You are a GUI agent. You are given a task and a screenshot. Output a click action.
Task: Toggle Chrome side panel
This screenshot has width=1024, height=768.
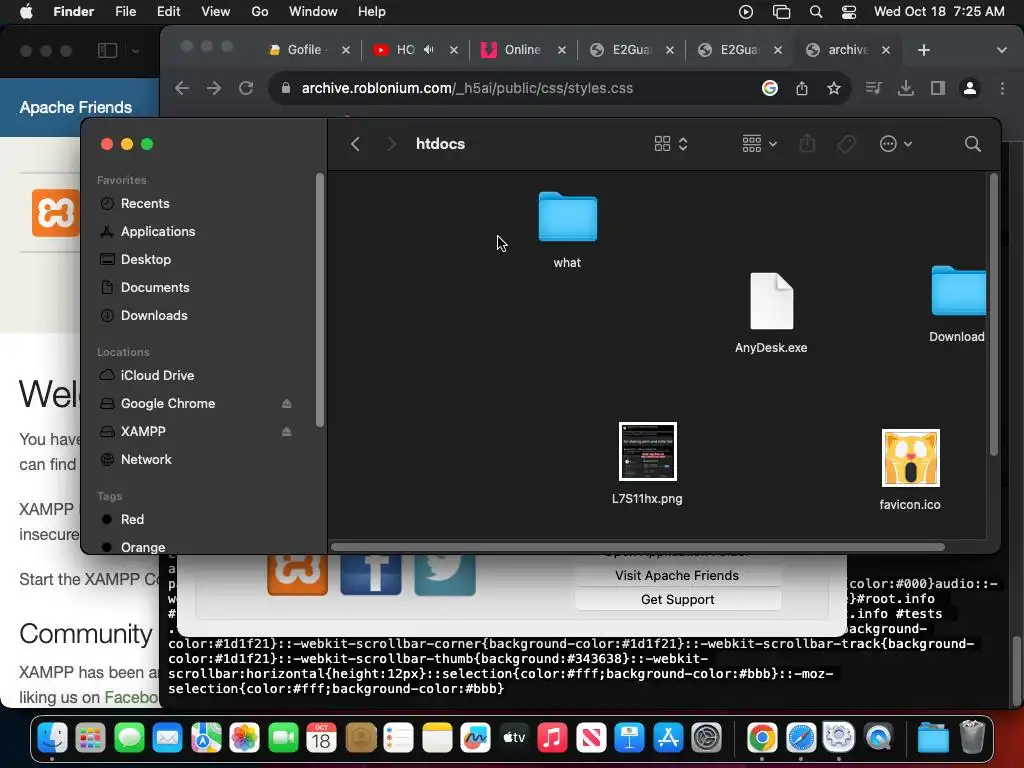point(938,88)
